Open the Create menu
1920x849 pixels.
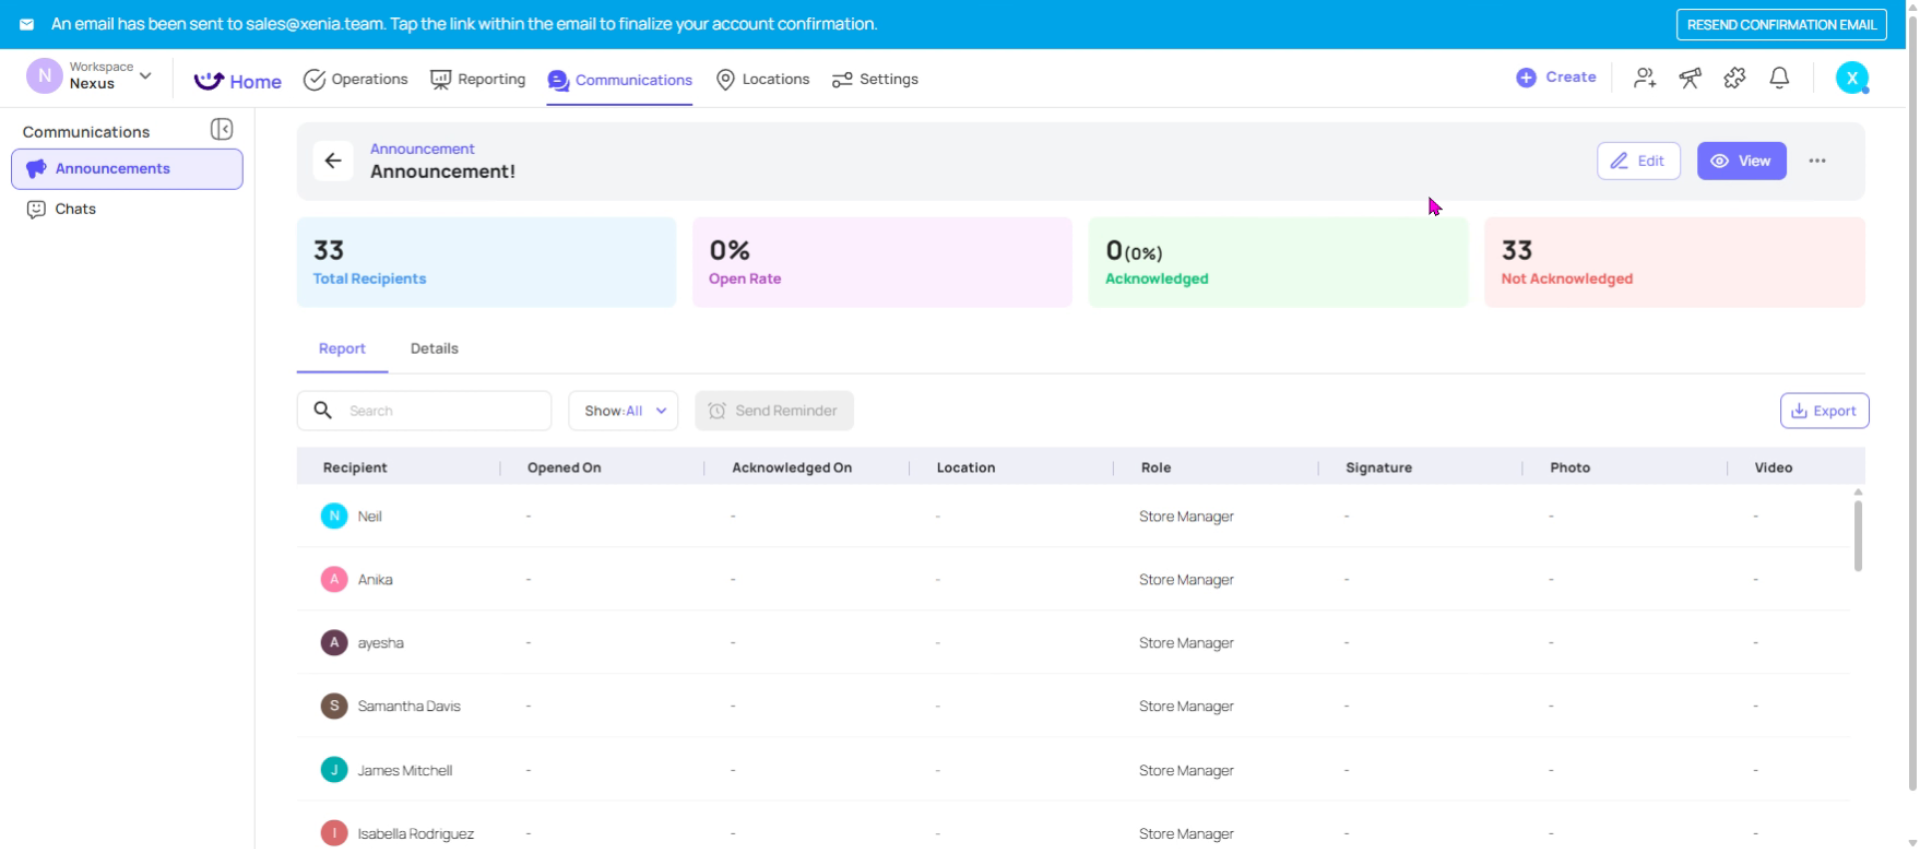click(1556, 77)
